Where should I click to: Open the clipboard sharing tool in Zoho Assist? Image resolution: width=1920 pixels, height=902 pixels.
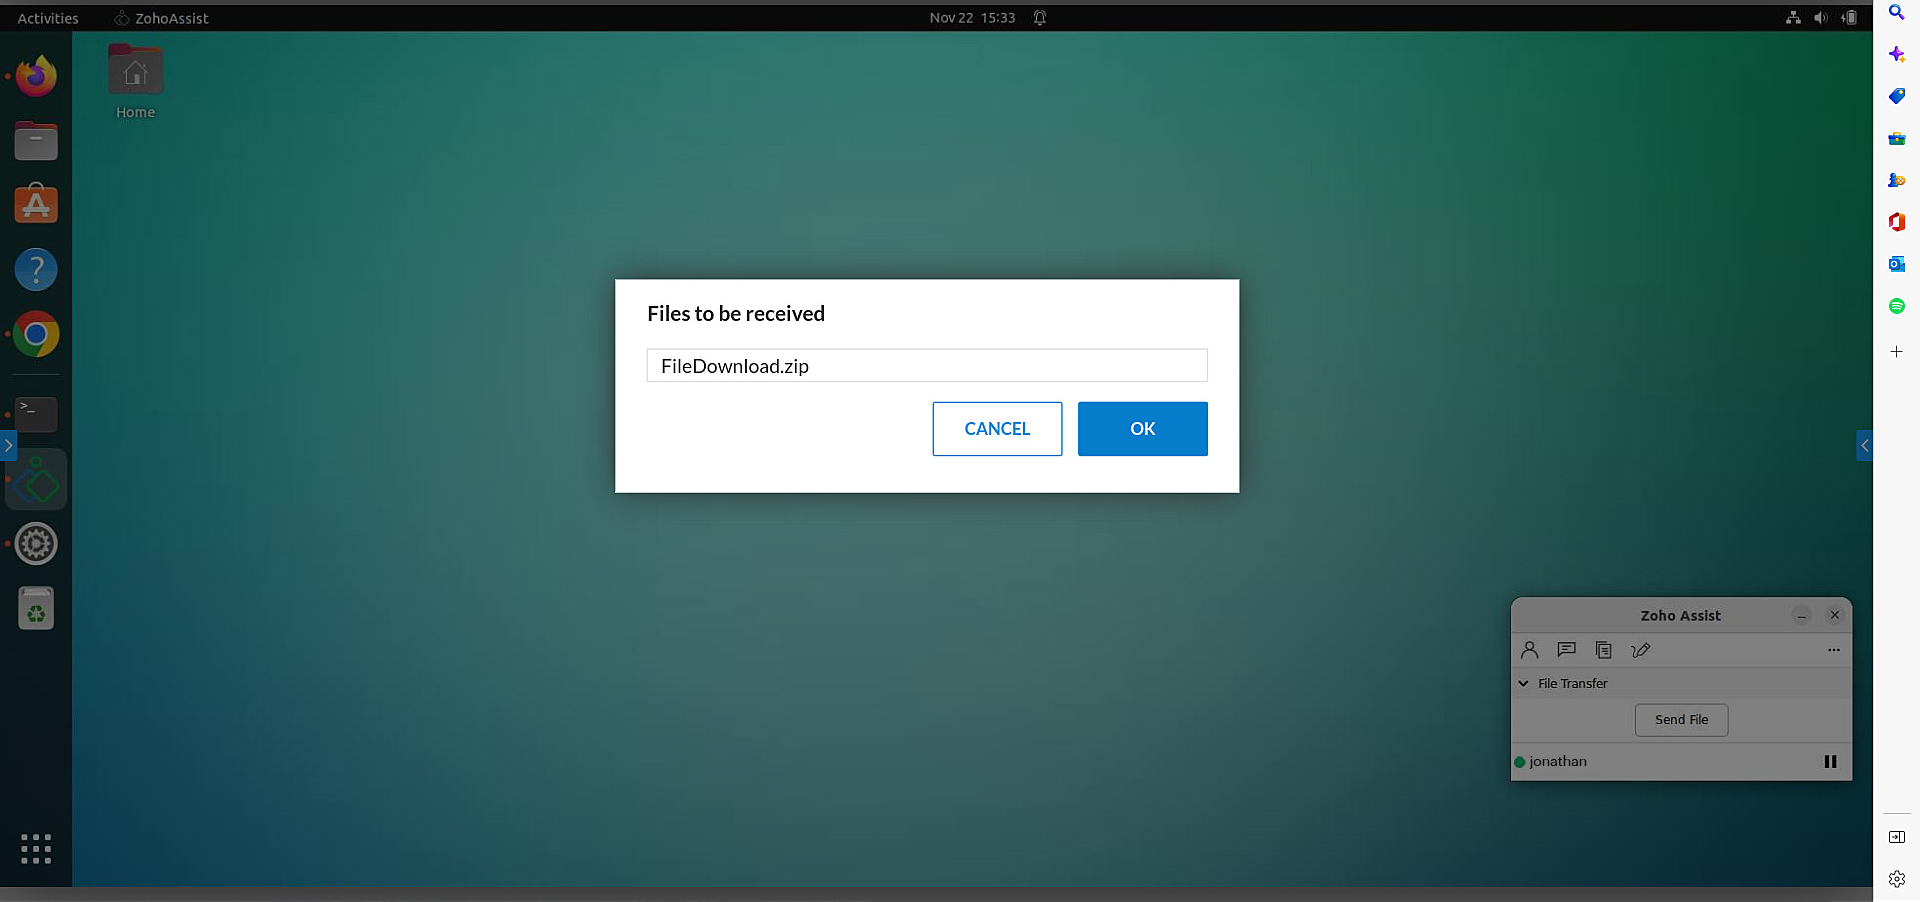tap(1603, 649)
